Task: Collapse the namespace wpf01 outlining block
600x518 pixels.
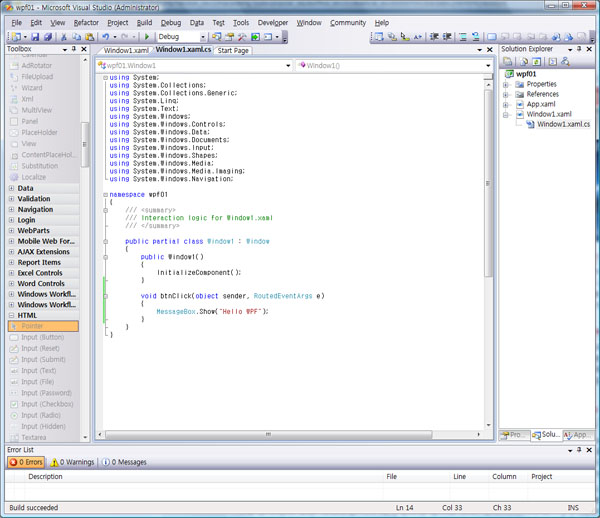Action: tap(105, 195)
